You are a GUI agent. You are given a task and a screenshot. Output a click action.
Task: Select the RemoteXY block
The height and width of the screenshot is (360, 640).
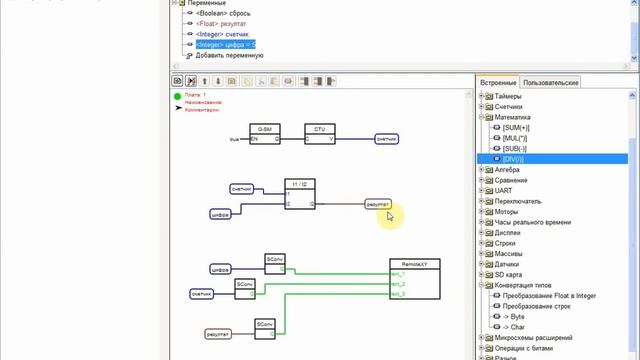click(415, 279)
